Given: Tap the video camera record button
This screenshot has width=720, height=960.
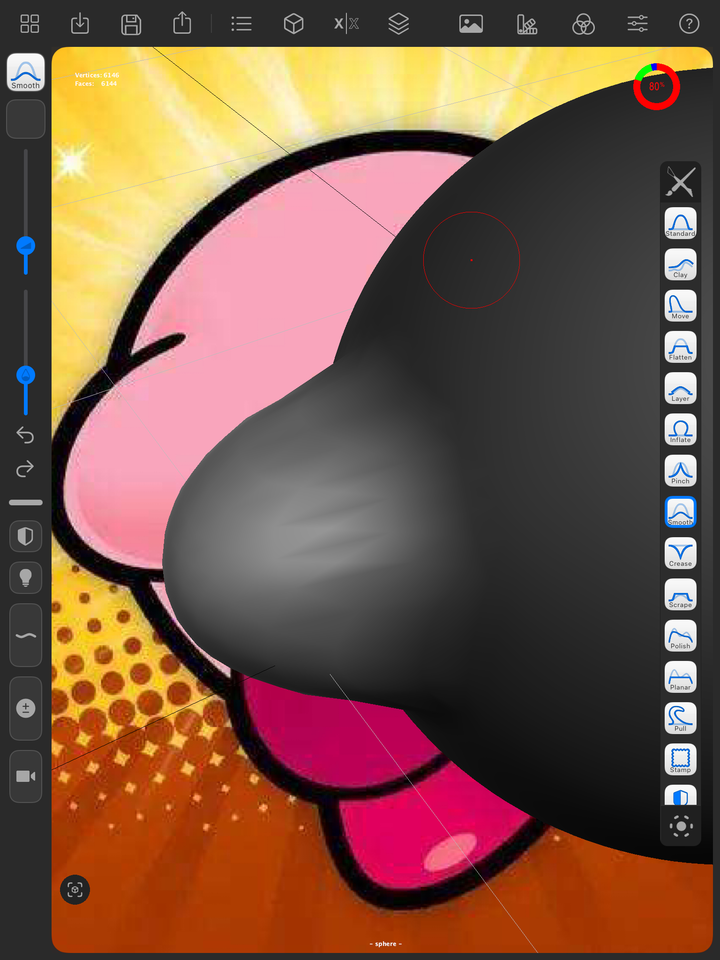Looking at the screenshot, I should click(26, 776).
